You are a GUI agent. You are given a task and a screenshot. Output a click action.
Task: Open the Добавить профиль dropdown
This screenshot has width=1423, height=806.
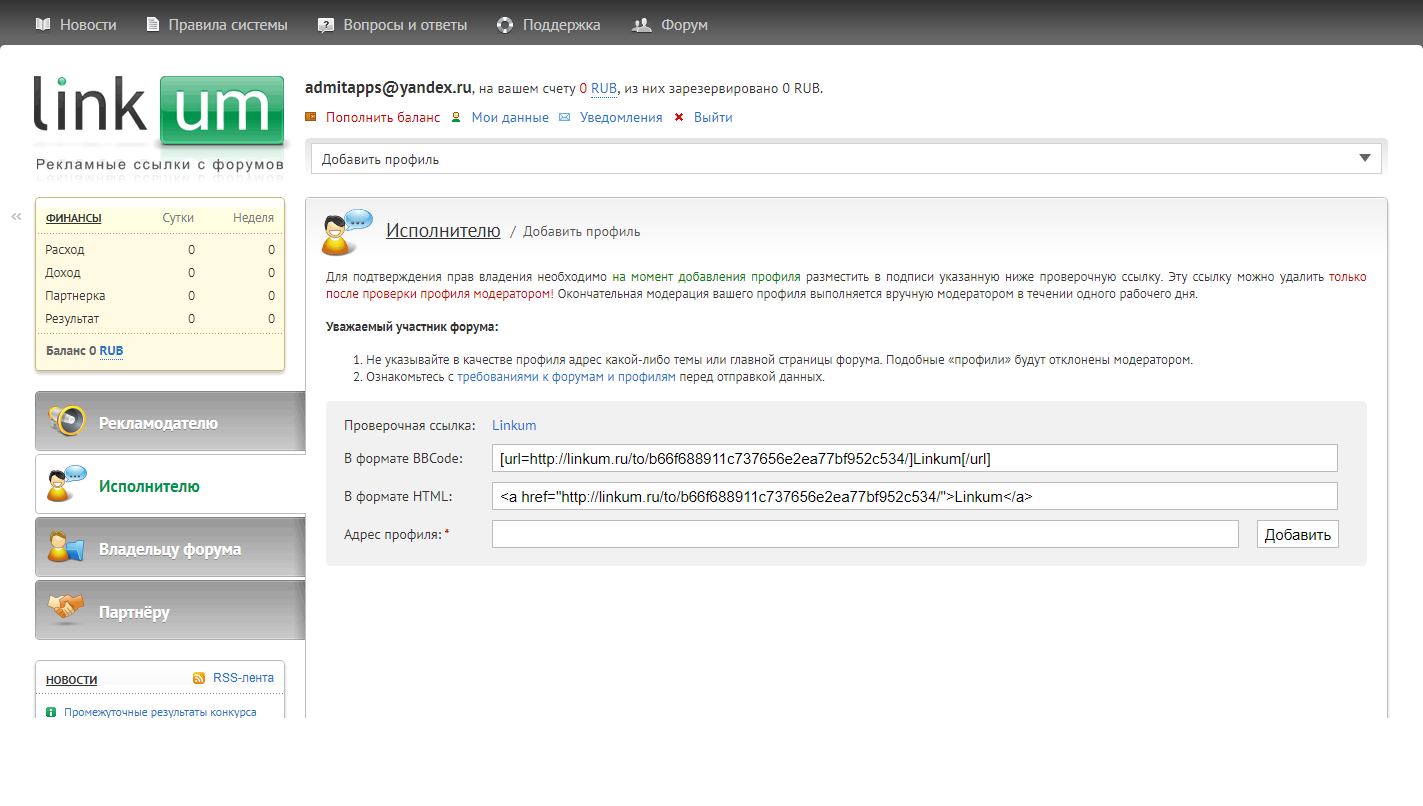coord(846,159)
